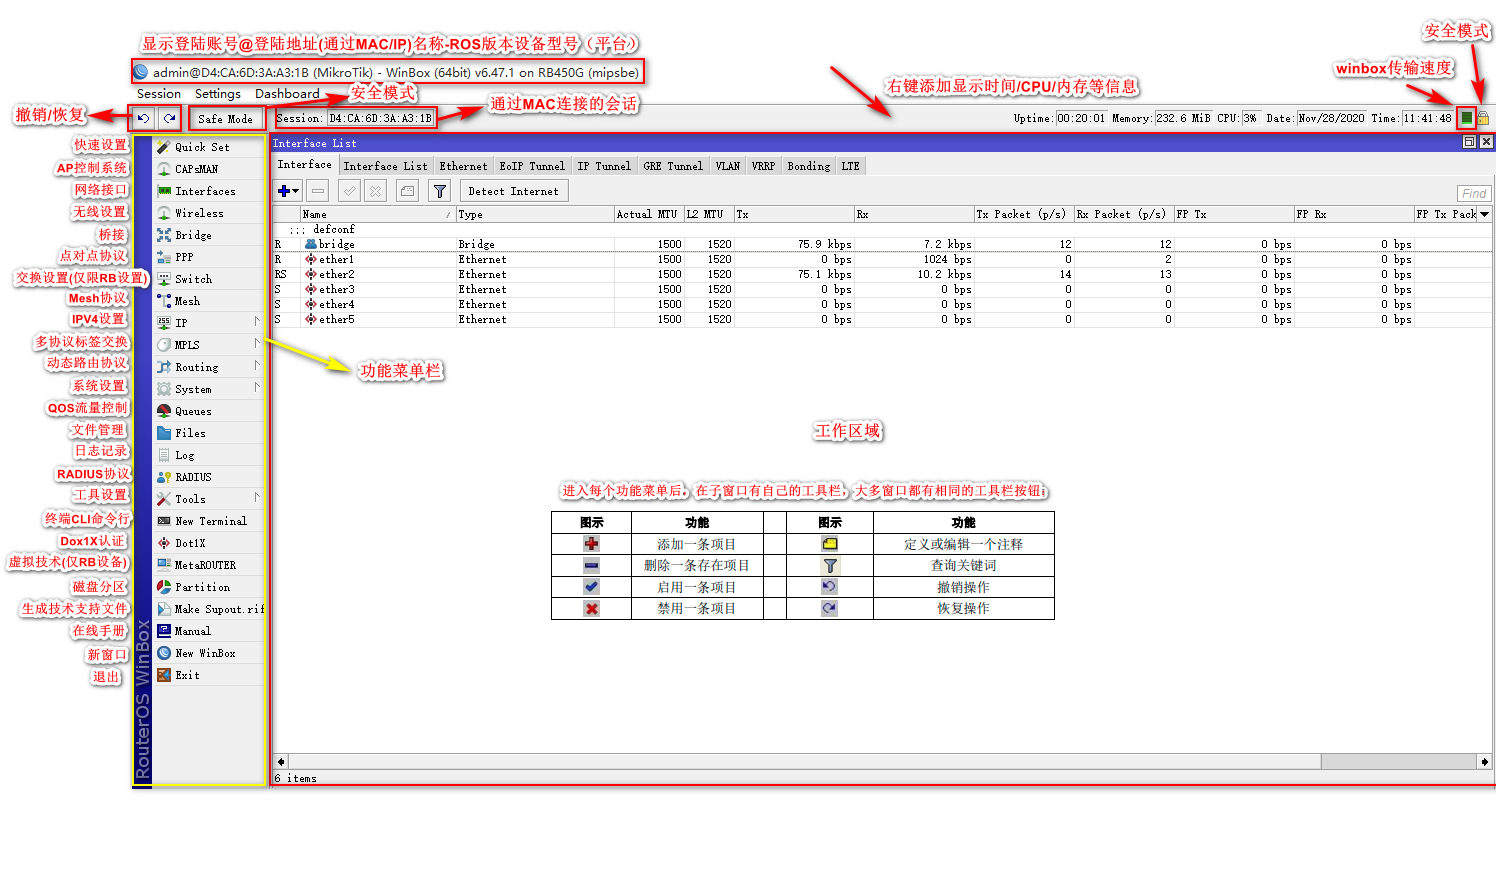Open Log in the sidebar
This screenshot has height=876, width=1496.
pyautogui.click(x=209, y=455)
